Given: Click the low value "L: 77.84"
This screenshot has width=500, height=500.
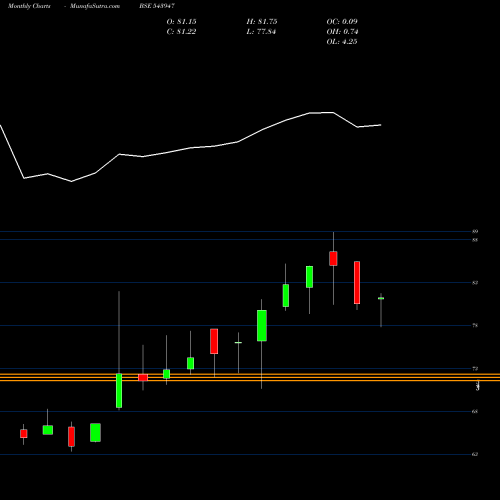Looking at the screenshot, I should (261, 32).
